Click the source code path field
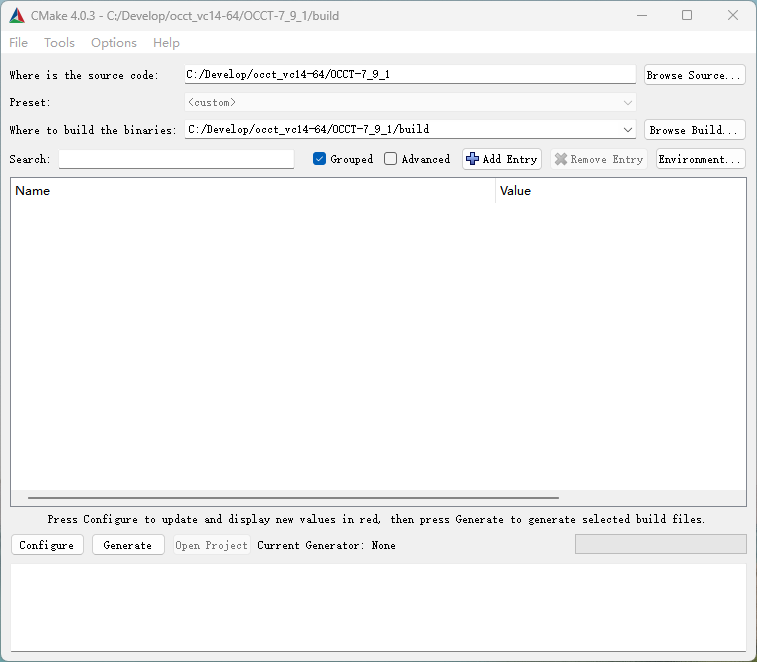 (x=410, y=74)
